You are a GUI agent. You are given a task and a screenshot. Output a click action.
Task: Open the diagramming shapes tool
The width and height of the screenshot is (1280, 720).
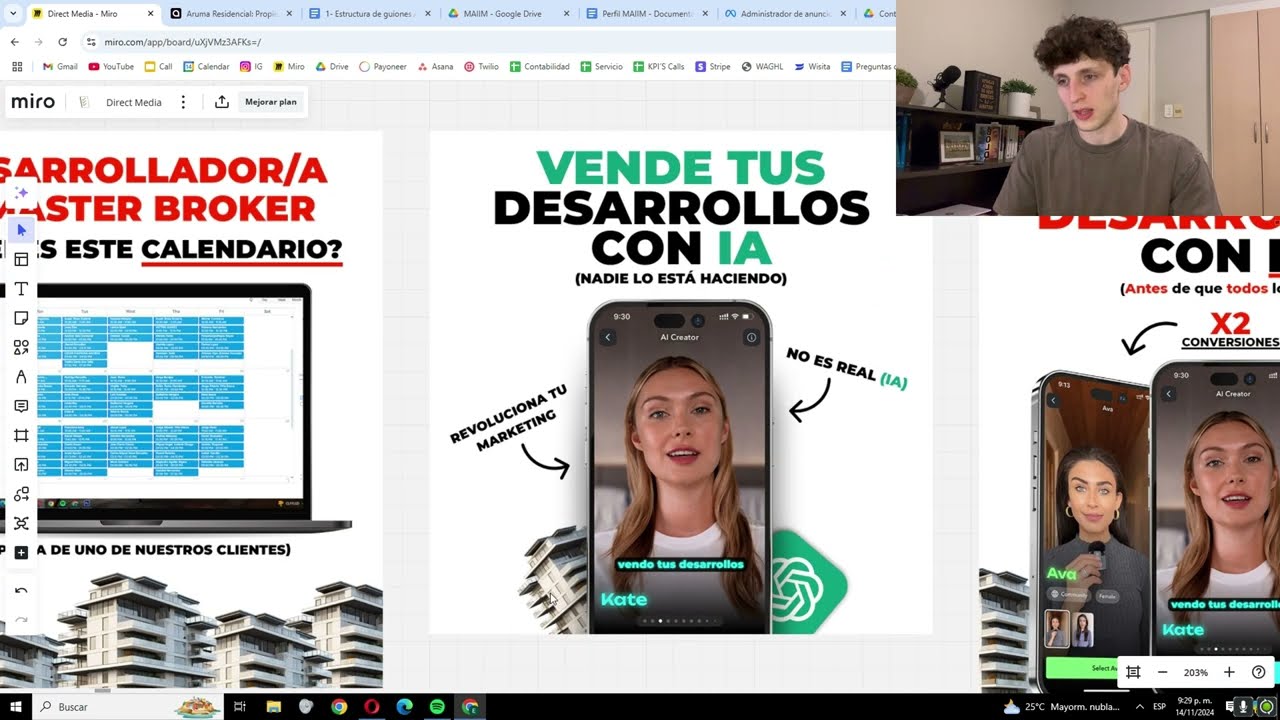pos(21,494)
